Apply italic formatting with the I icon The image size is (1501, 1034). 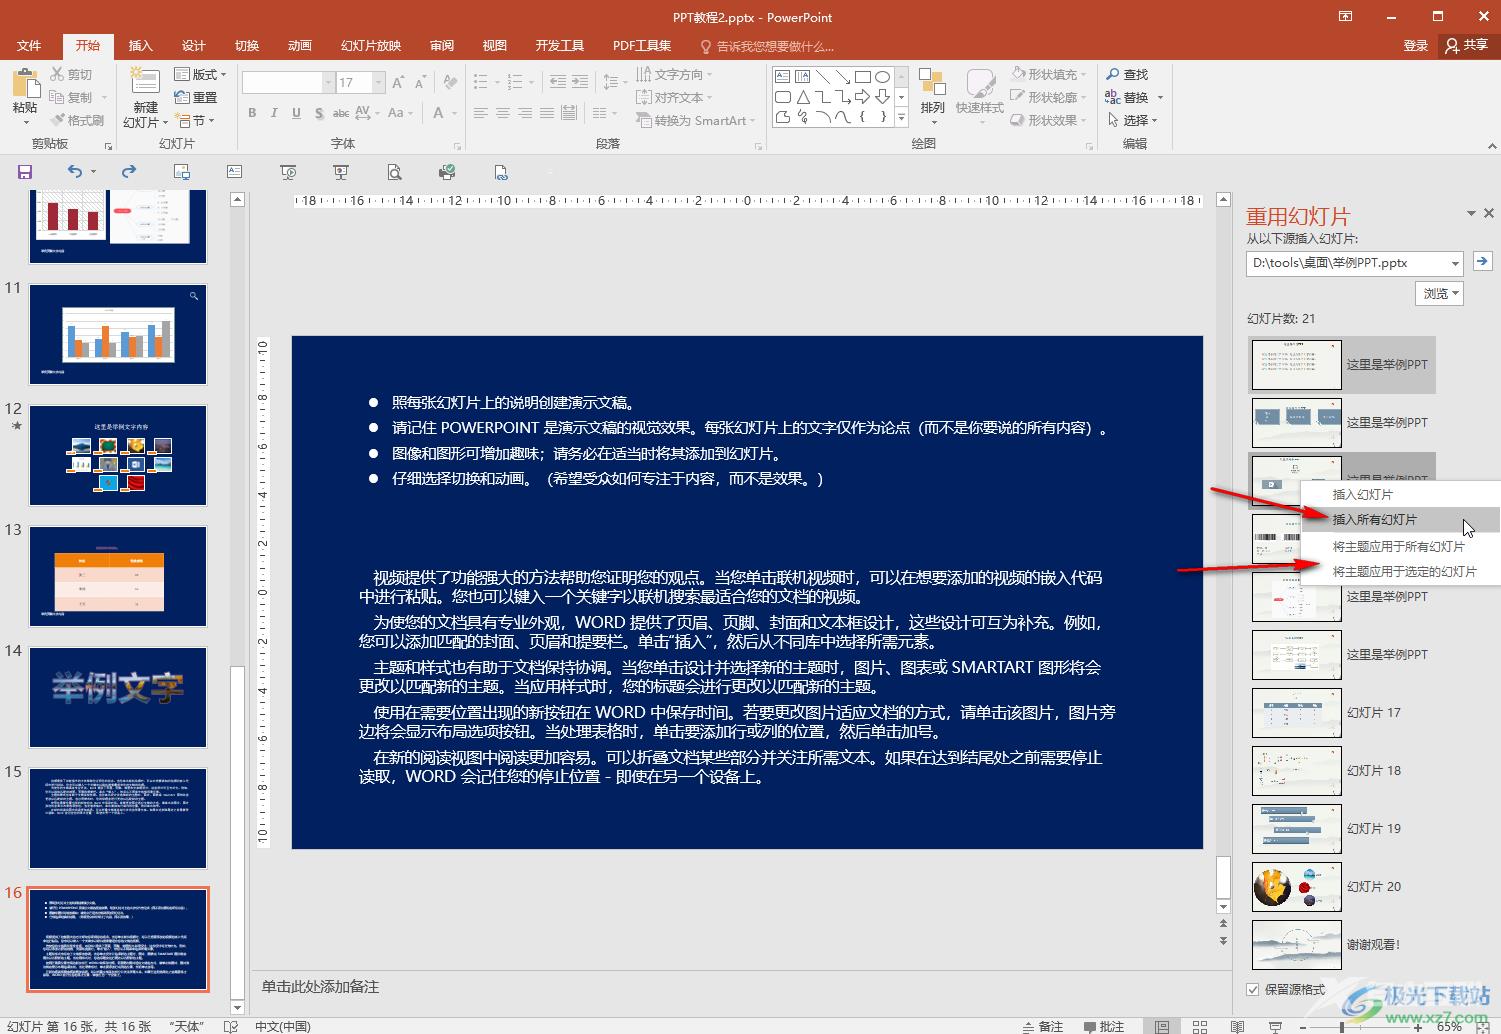click(274, 113)
